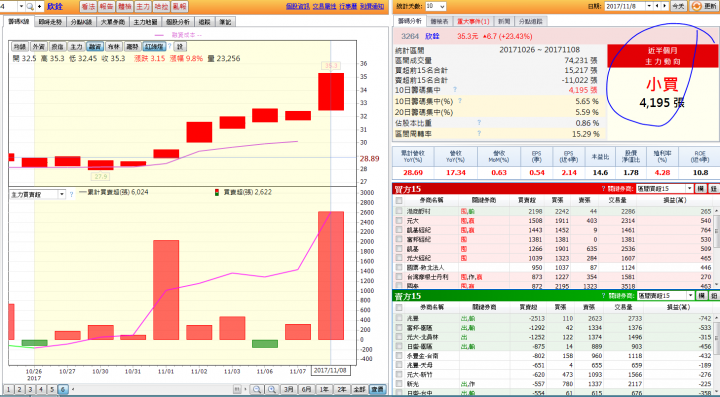The width and height of the screenshot is (720, 397).
Task: Open the 交易屬性 link
Action: (325, 6)
